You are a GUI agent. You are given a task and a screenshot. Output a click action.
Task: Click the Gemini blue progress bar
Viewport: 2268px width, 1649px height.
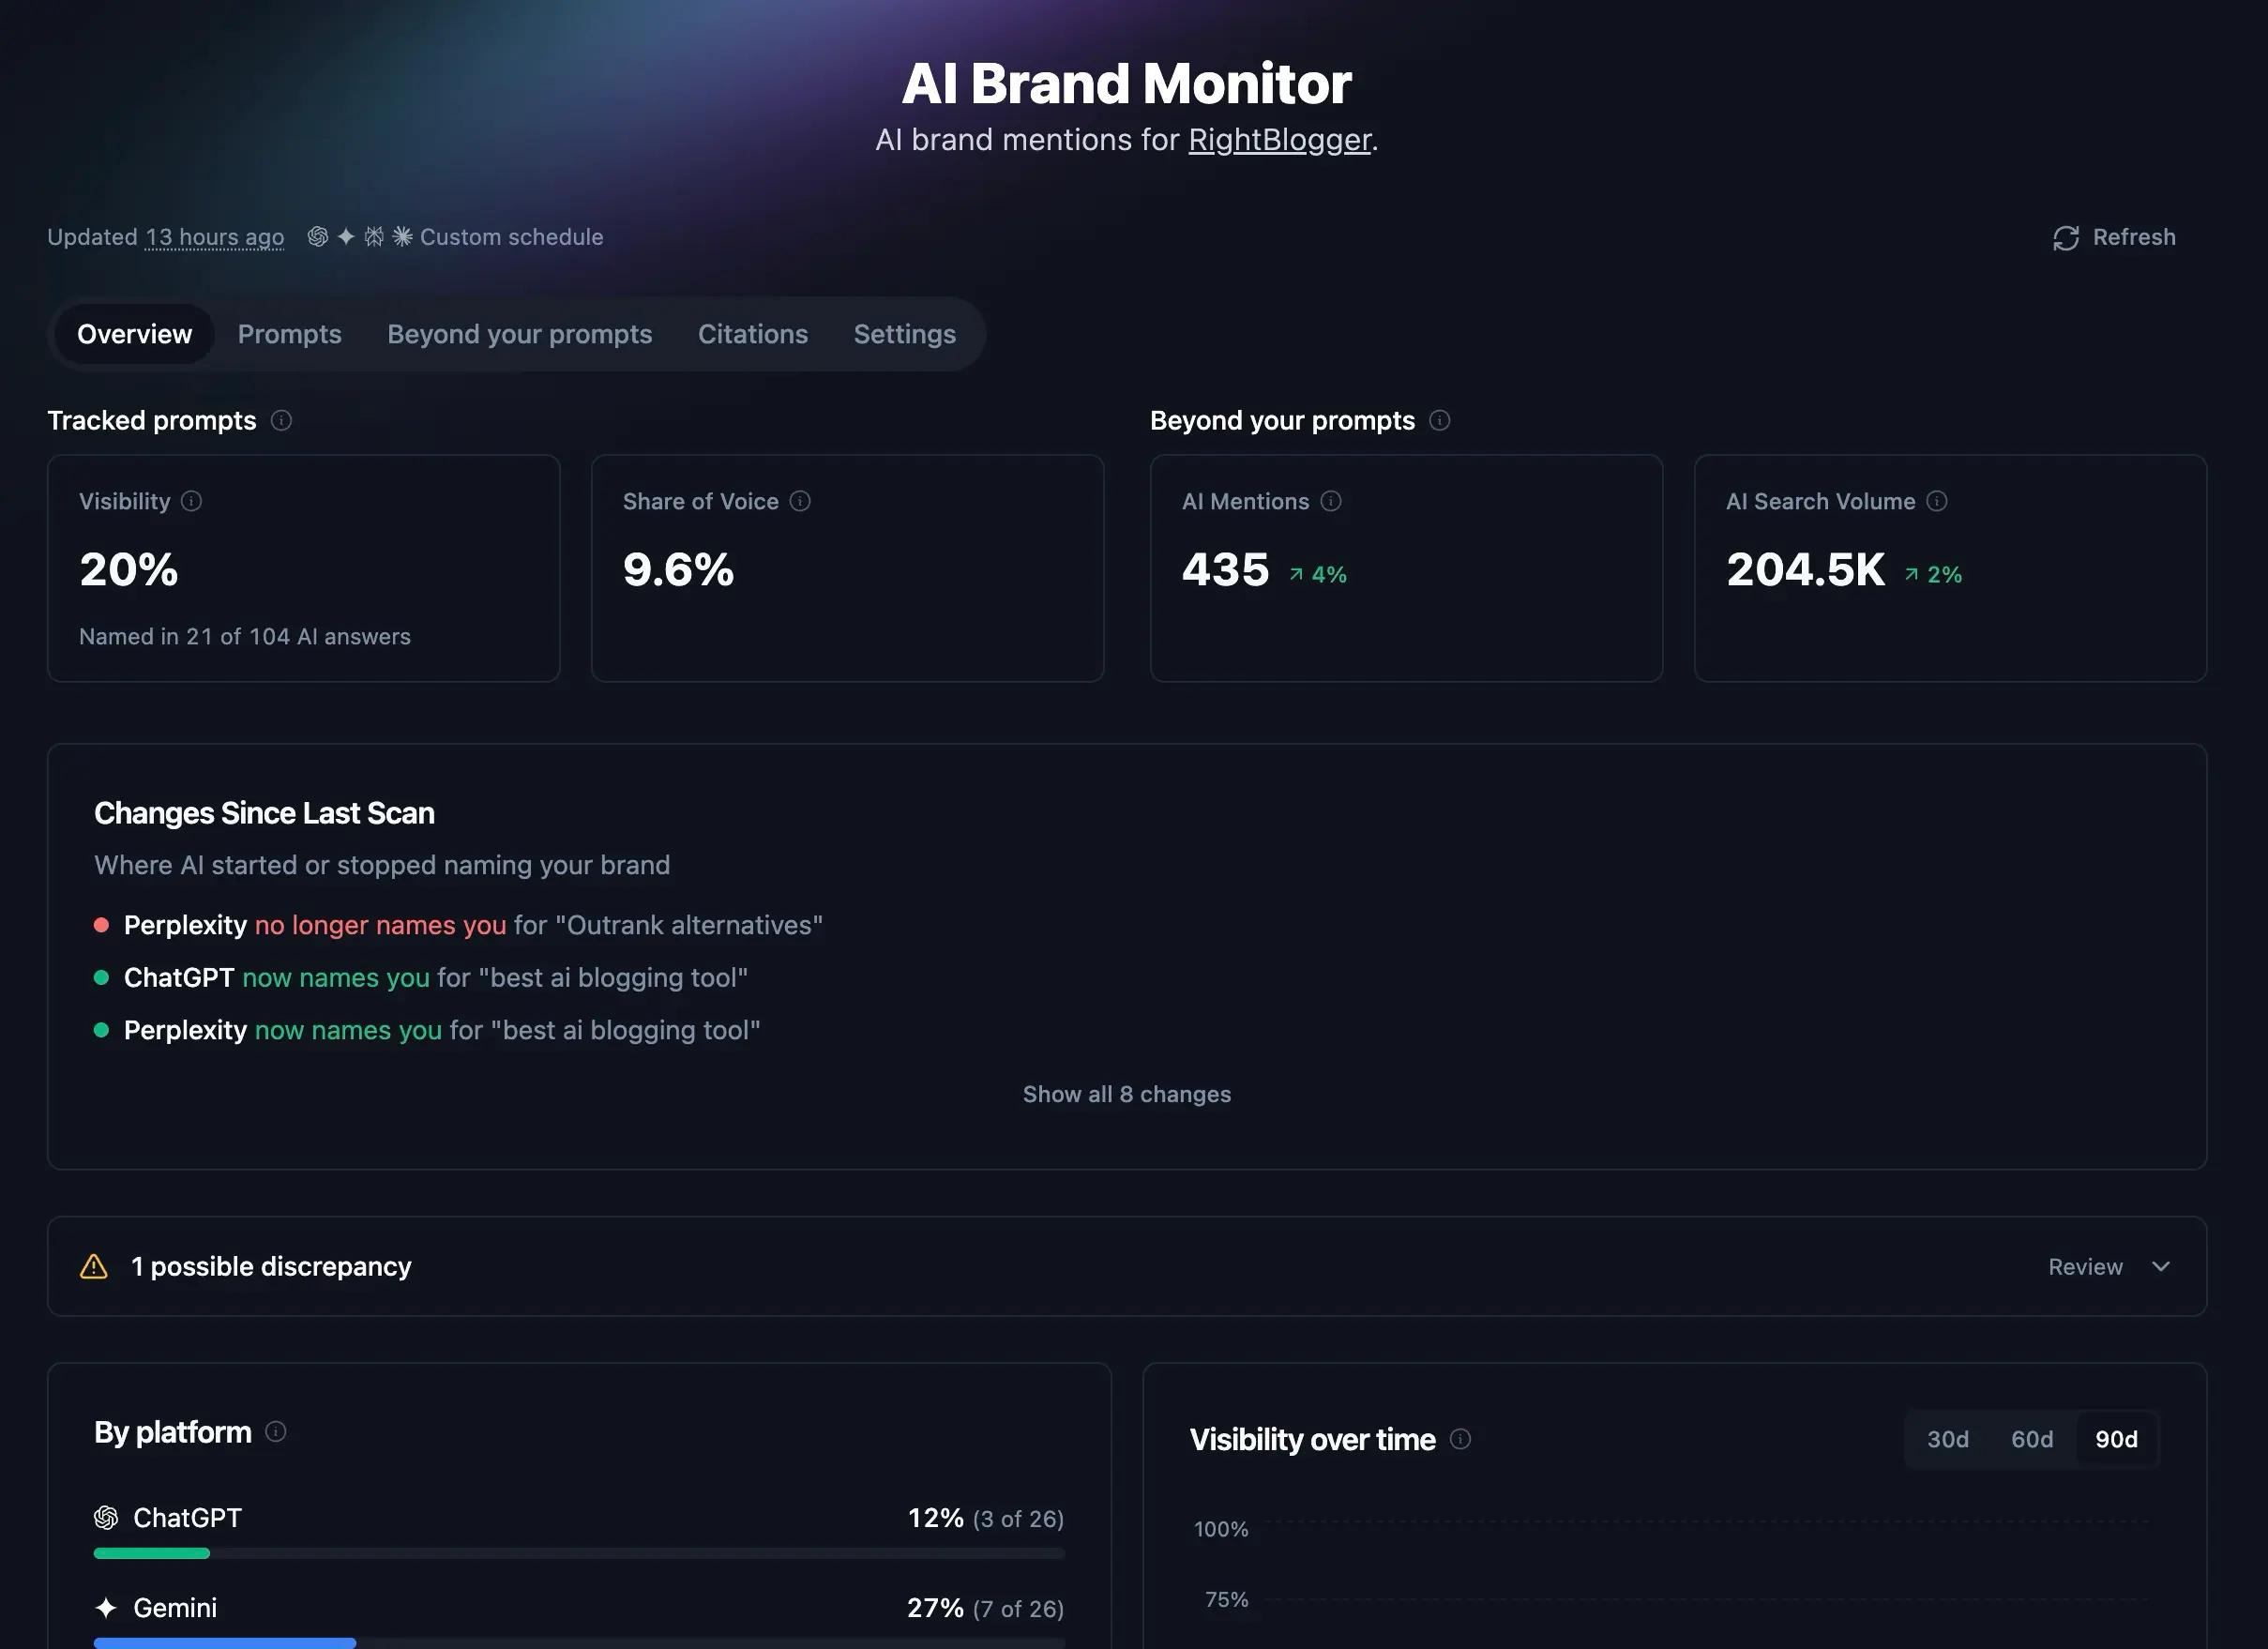click(x=225, y=1643)
